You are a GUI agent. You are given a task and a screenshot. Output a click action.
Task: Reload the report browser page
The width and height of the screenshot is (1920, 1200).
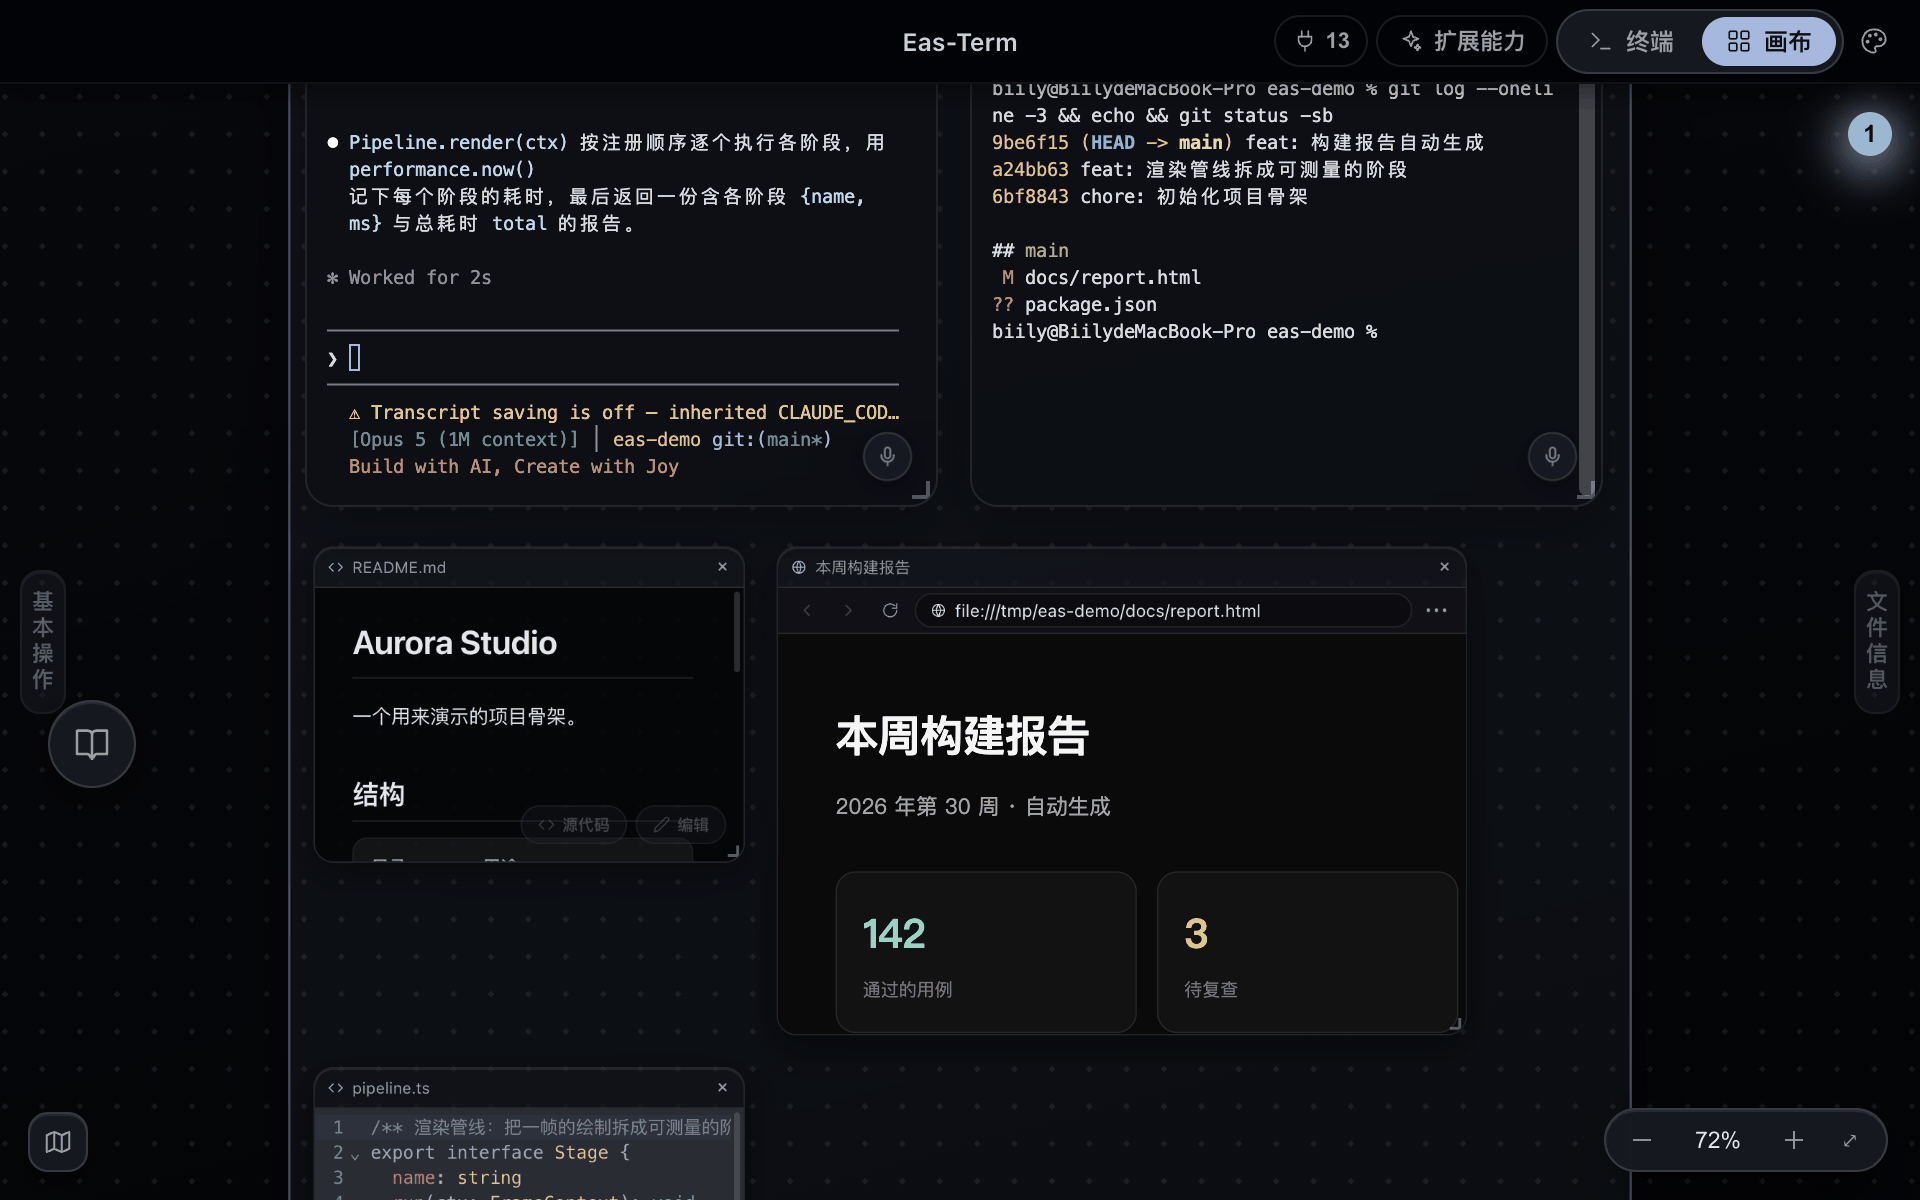(x=890, y=610)
